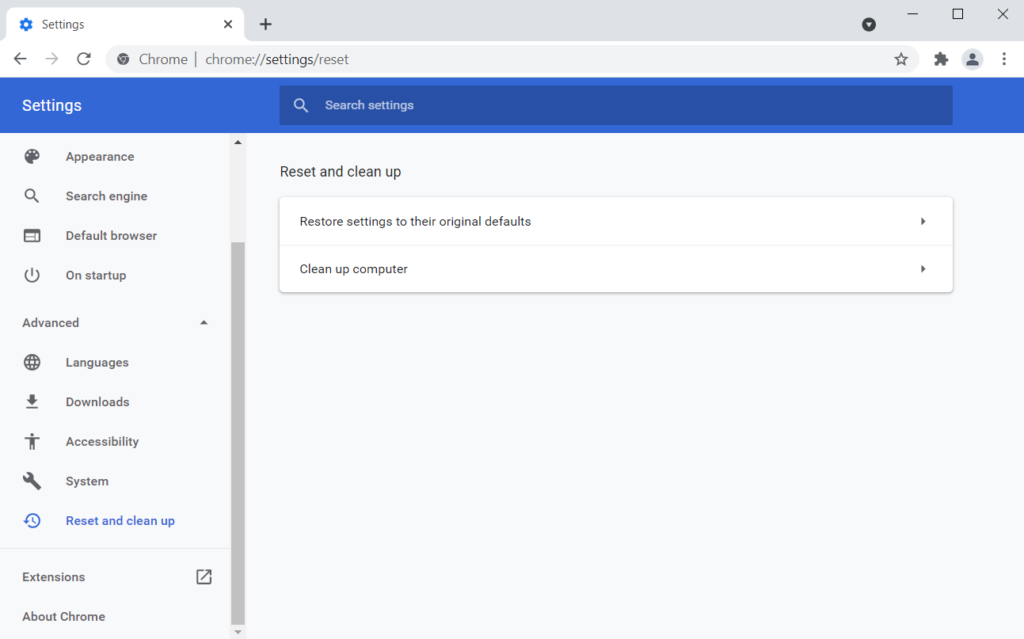Click the On startup power icon
The height and width of the screenshot is (639, 1024).
tap(32, 275)
